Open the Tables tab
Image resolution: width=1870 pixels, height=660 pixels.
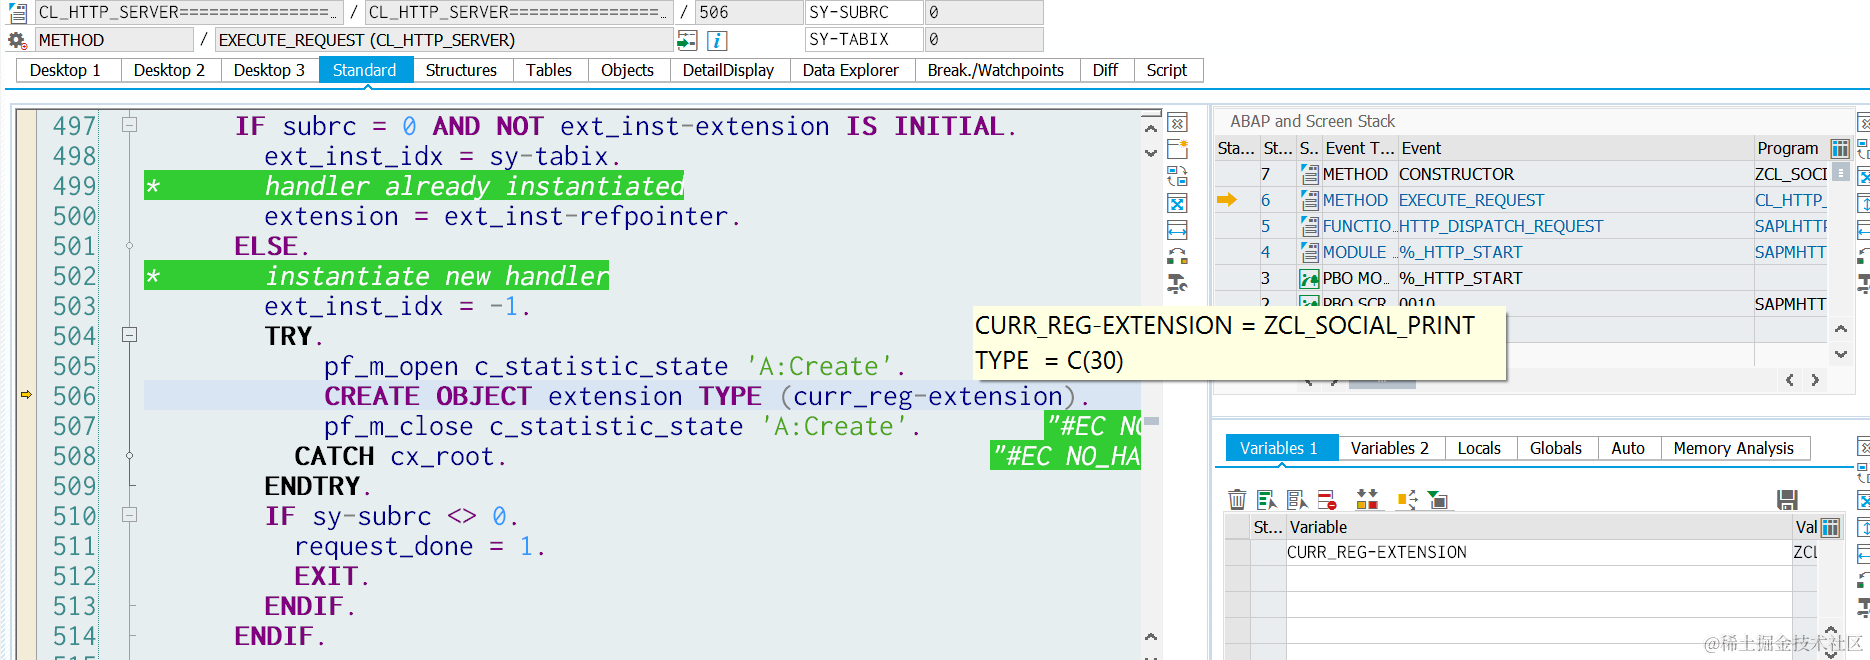[x=549, y=70]
